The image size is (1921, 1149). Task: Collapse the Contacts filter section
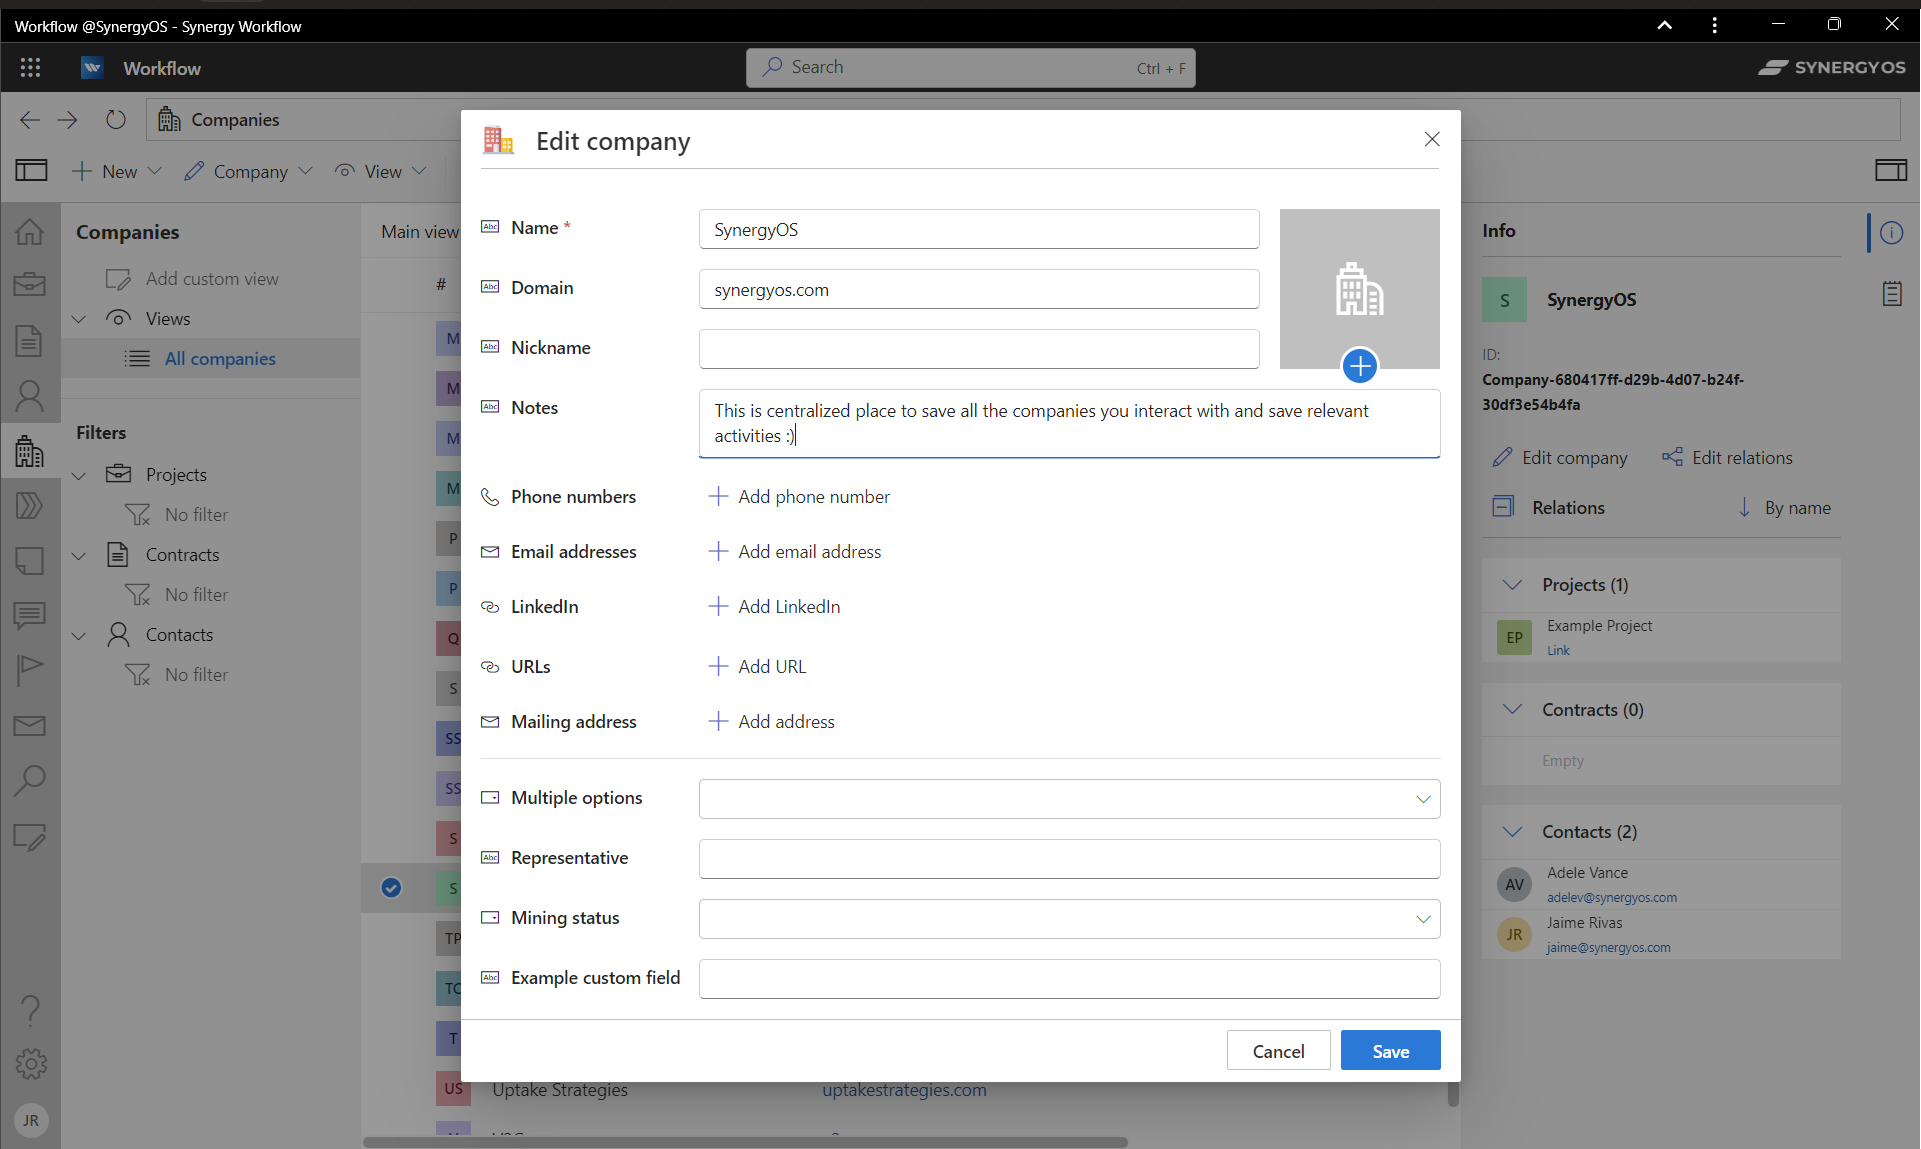click(x=79, y=635)
